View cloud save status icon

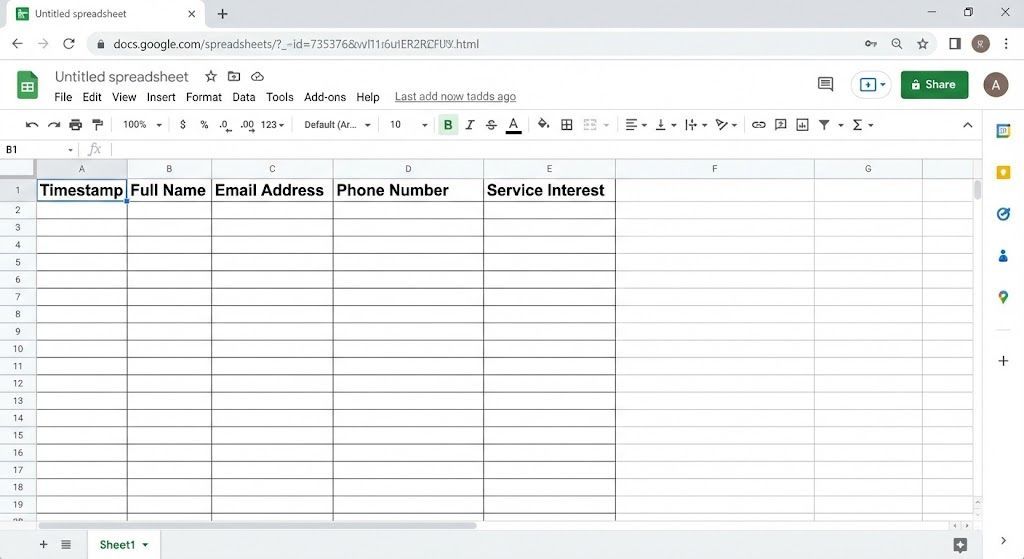tap(257, 76)
